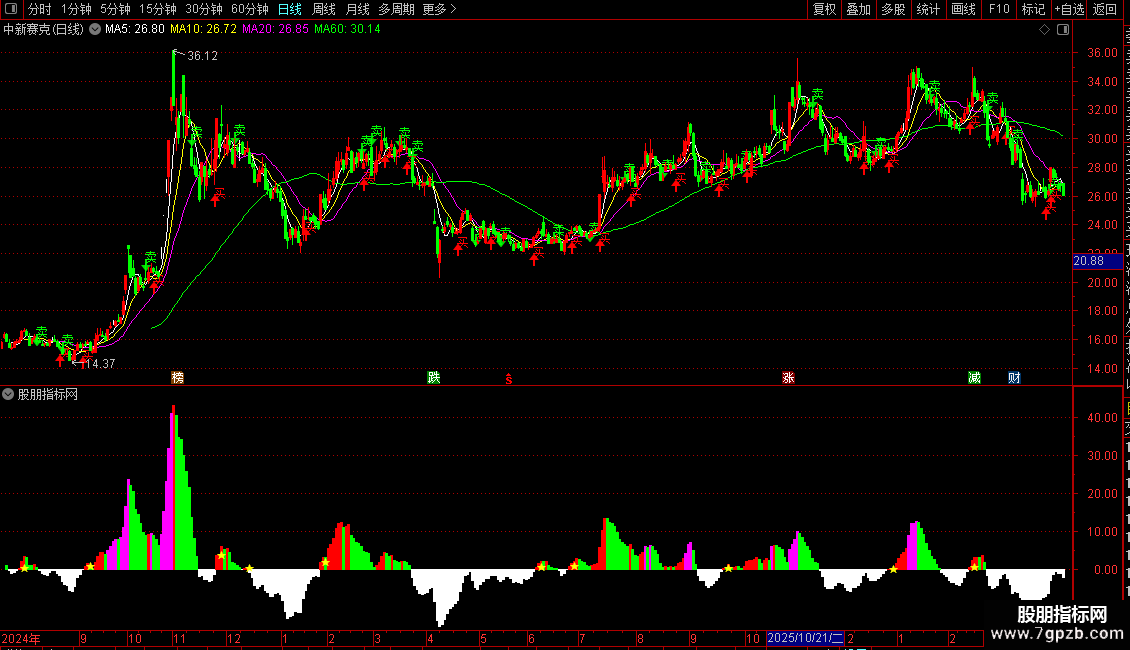Click the orange 榜 event marker
The image size is (1130, 650).
pyautogui.click(x=178, y=378)
